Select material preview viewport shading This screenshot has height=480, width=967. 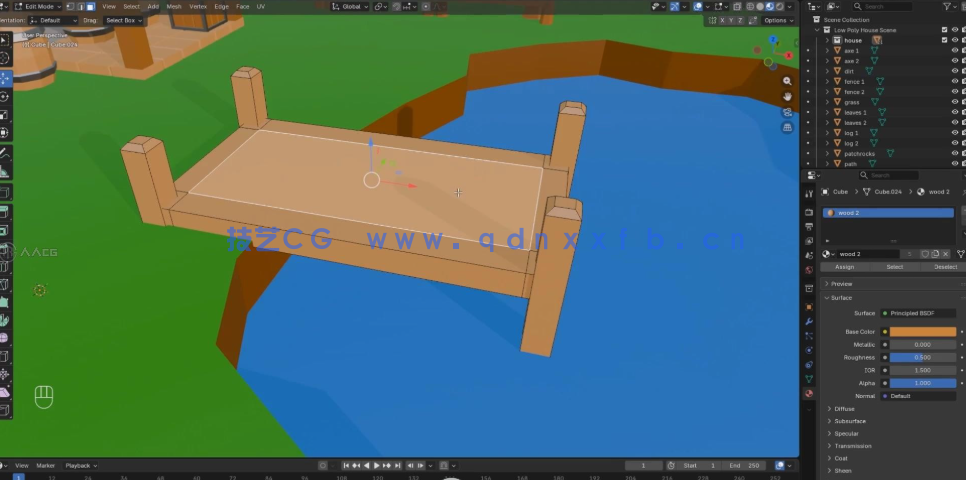770,6
